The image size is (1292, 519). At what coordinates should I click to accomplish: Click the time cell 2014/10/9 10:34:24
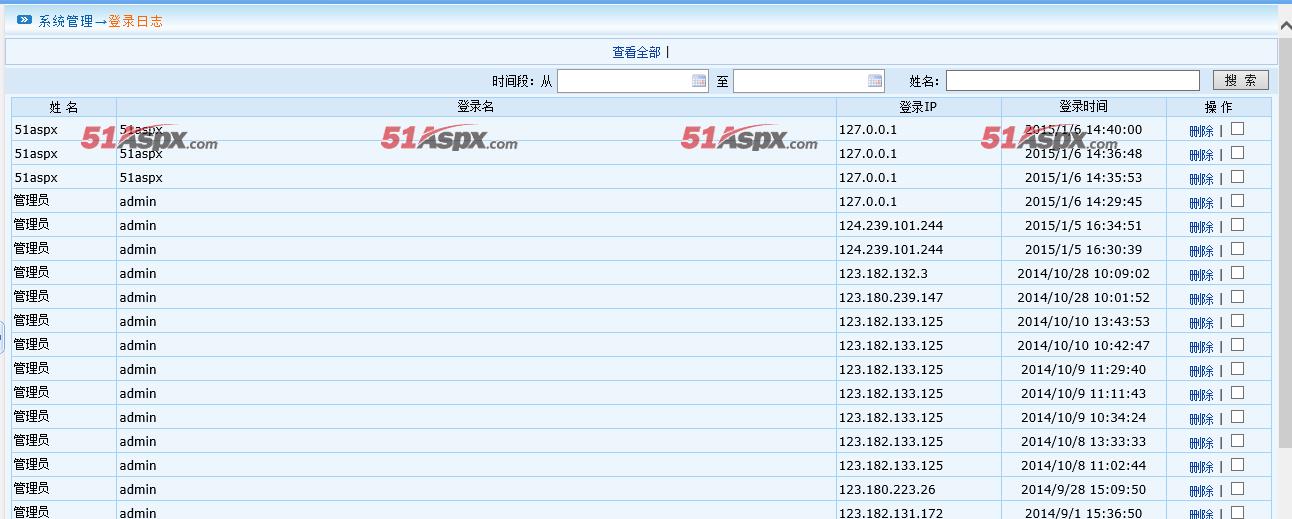click(1083, 417)
